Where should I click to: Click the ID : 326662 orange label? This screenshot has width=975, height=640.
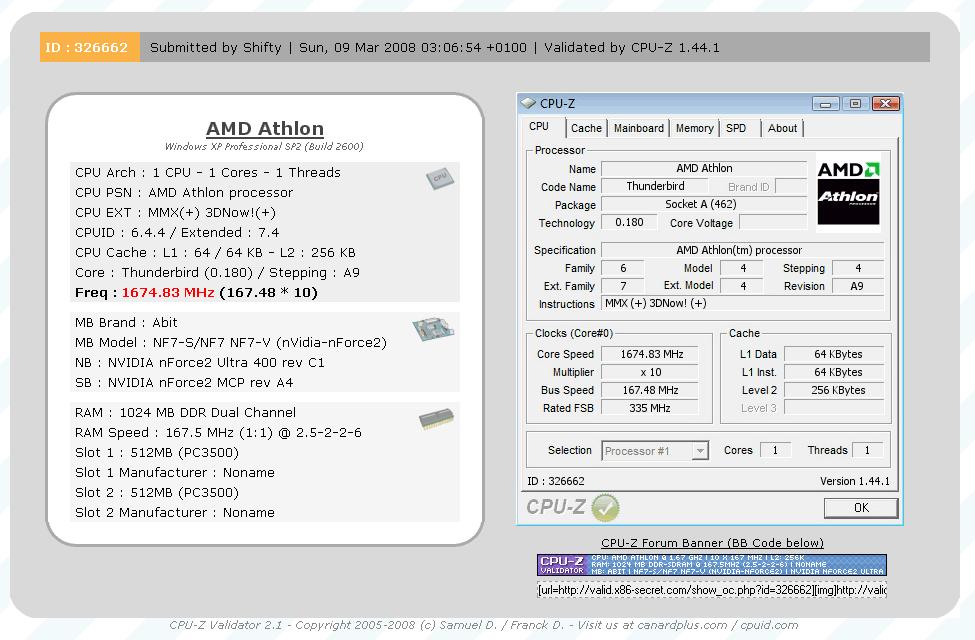pos(90,47)
